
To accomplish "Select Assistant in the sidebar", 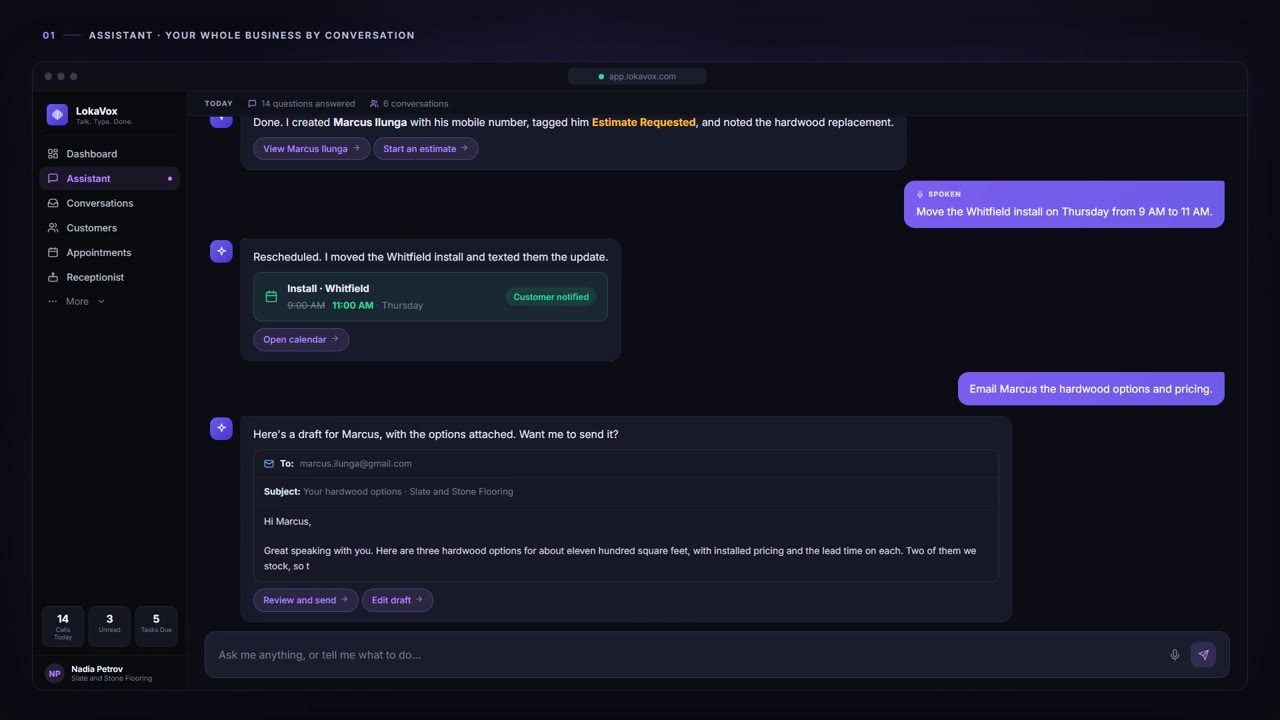I will point(109,178).
